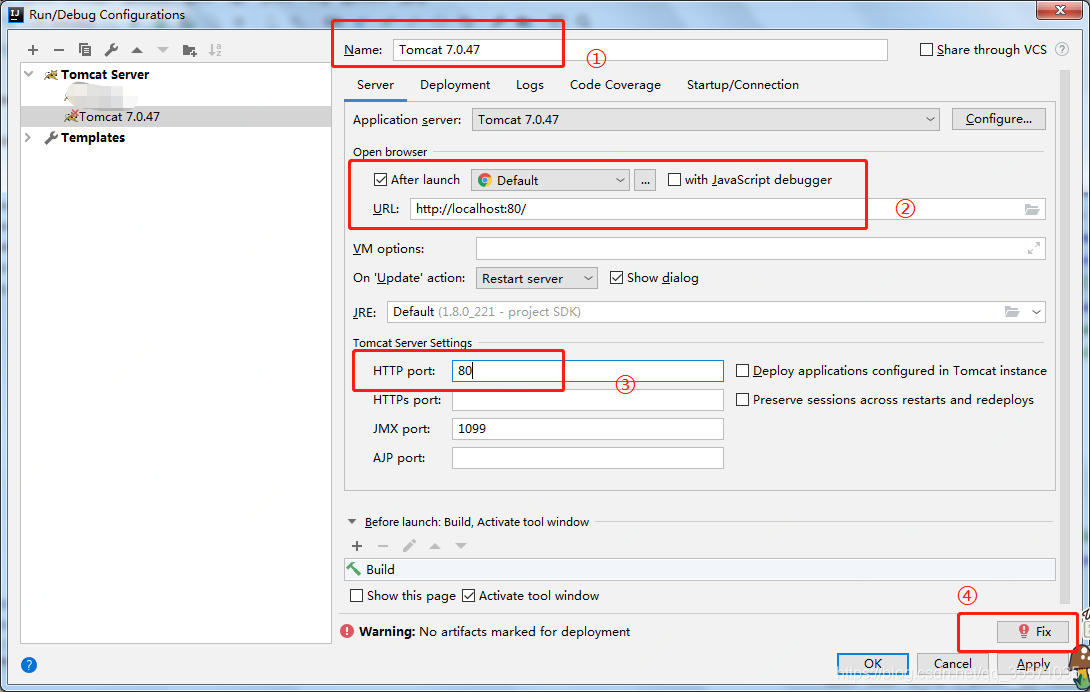The height and width of the screenshot is (692, 1090).
Task: Edit before-launch task pencil icon
Action: (x=409, y=546)
